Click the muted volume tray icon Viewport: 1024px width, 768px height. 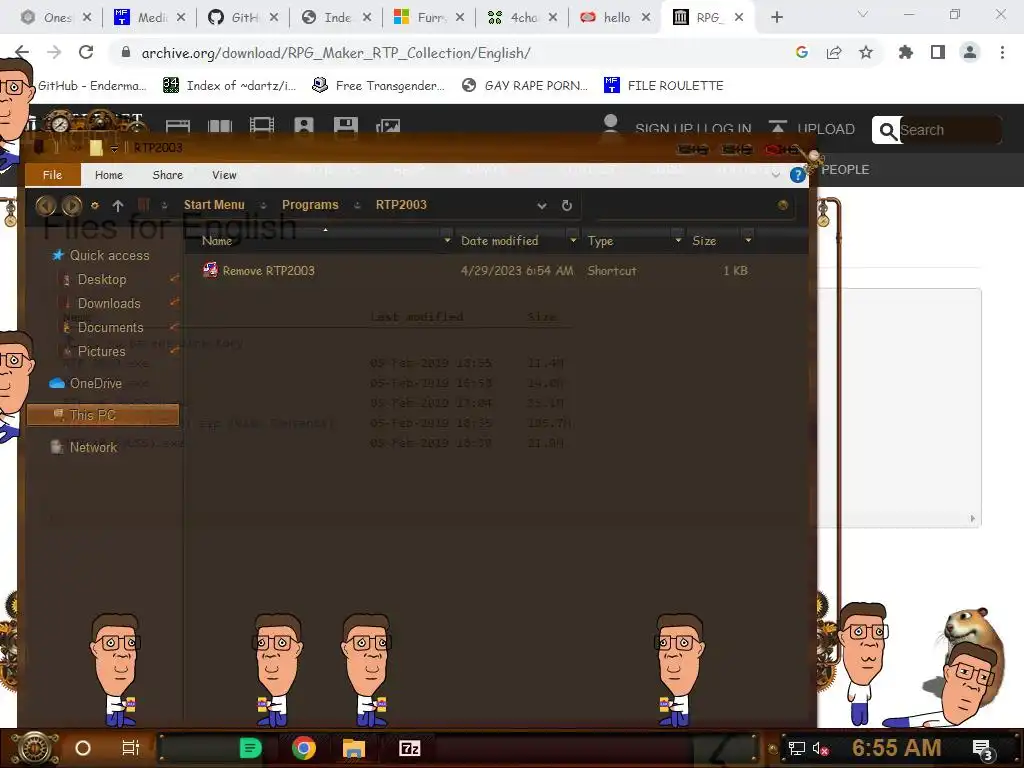tap(821, 748)
